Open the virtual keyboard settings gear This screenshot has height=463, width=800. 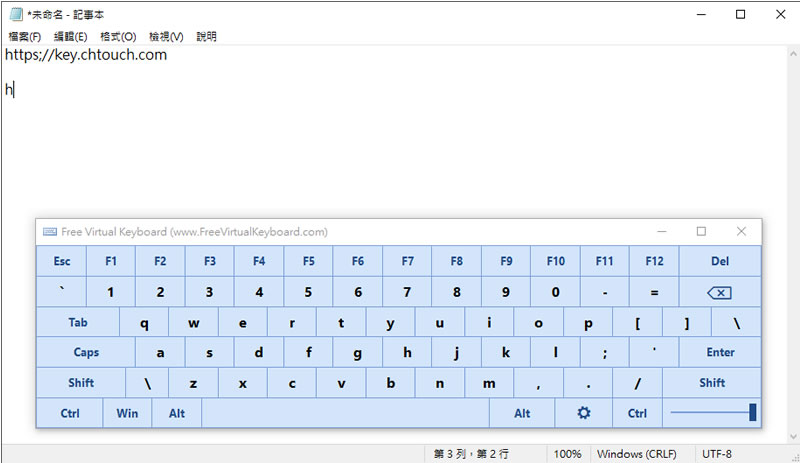coord(583,413)
